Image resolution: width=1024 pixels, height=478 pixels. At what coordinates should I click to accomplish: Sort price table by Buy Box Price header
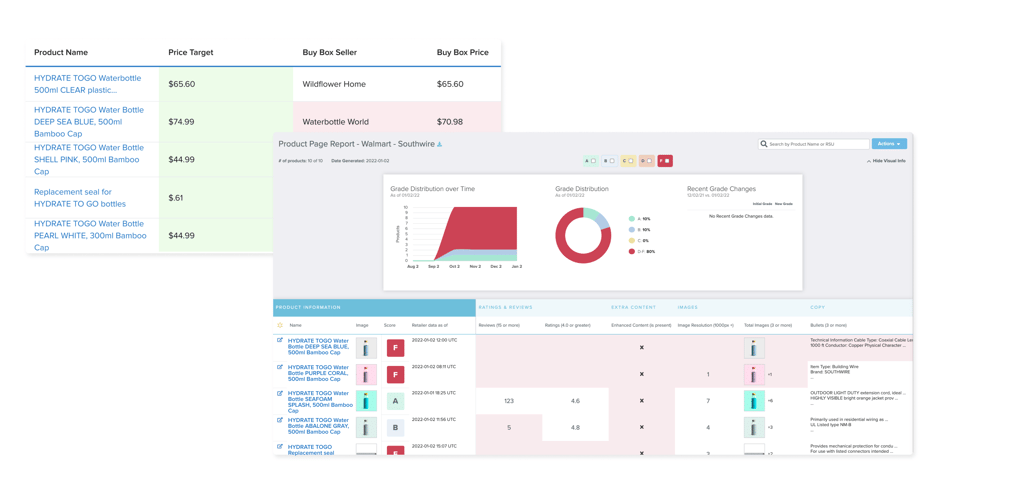[462, 52]
